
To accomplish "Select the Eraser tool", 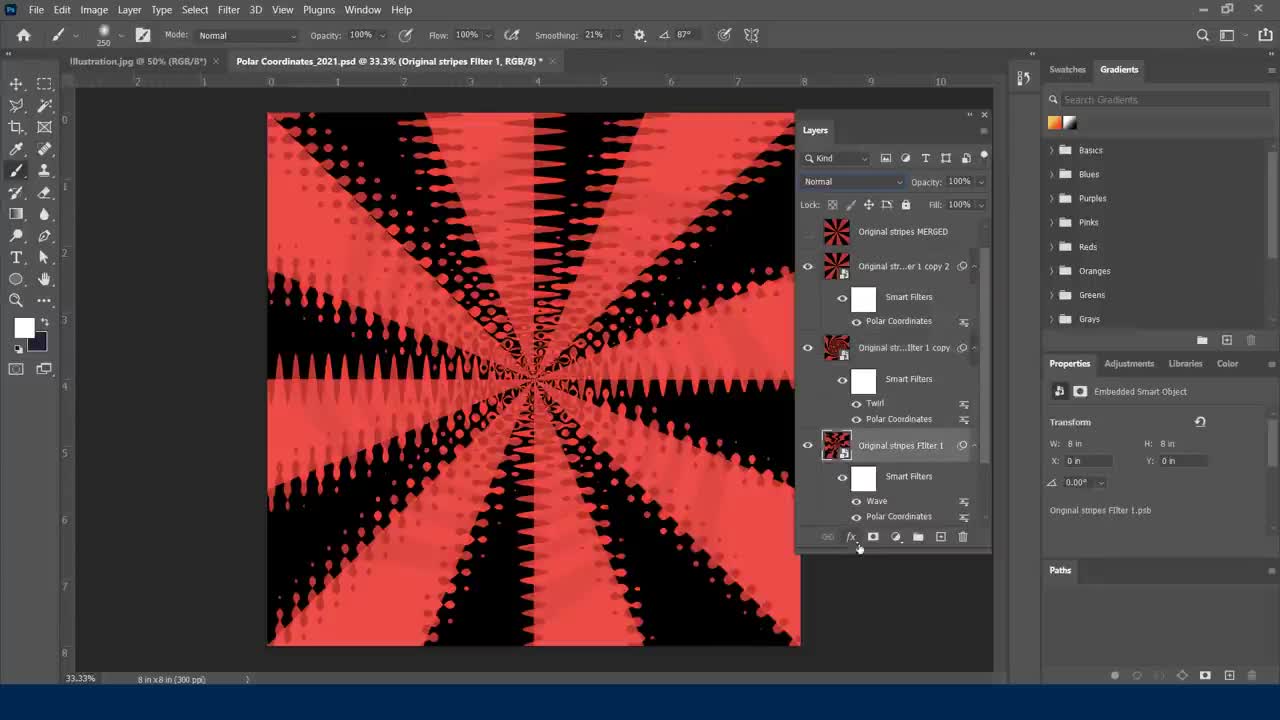I will (44, 193).
